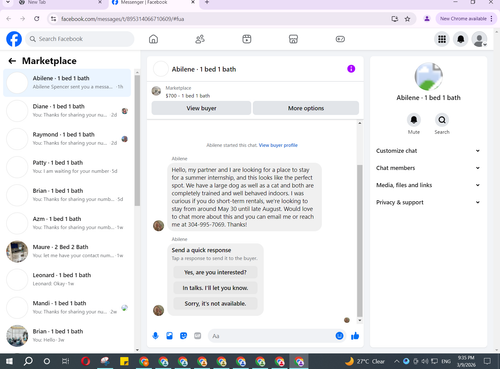Open Mandi - 1 bed 1 bath conversation

tap(67, 307)
